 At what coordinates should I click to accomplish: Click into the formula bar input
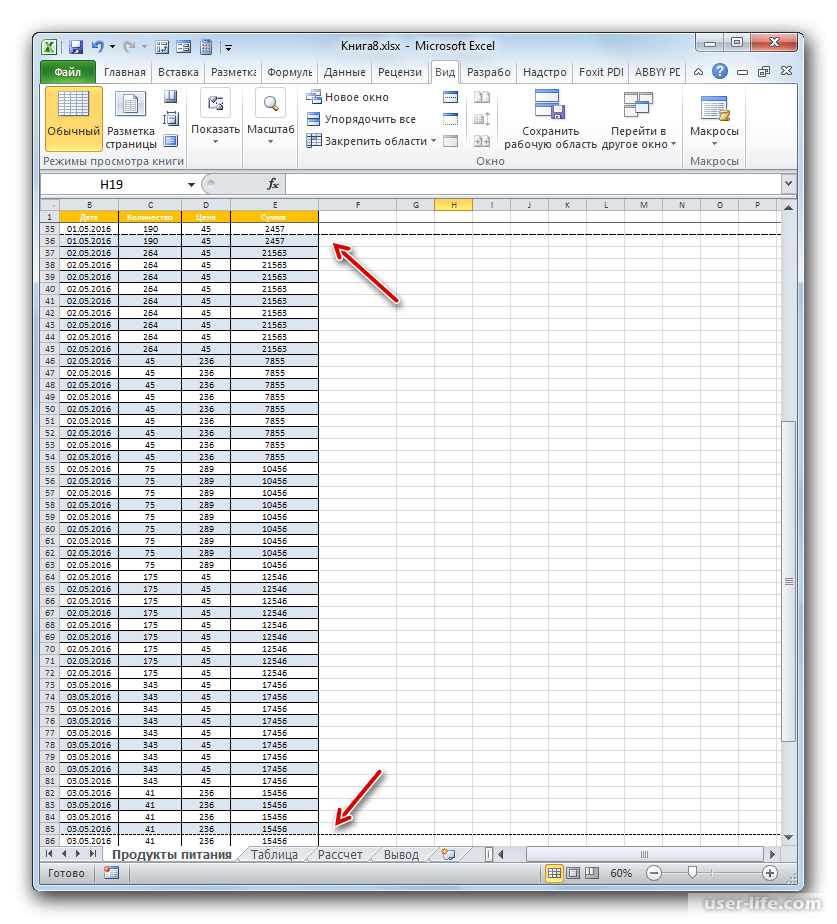[533, 184]
